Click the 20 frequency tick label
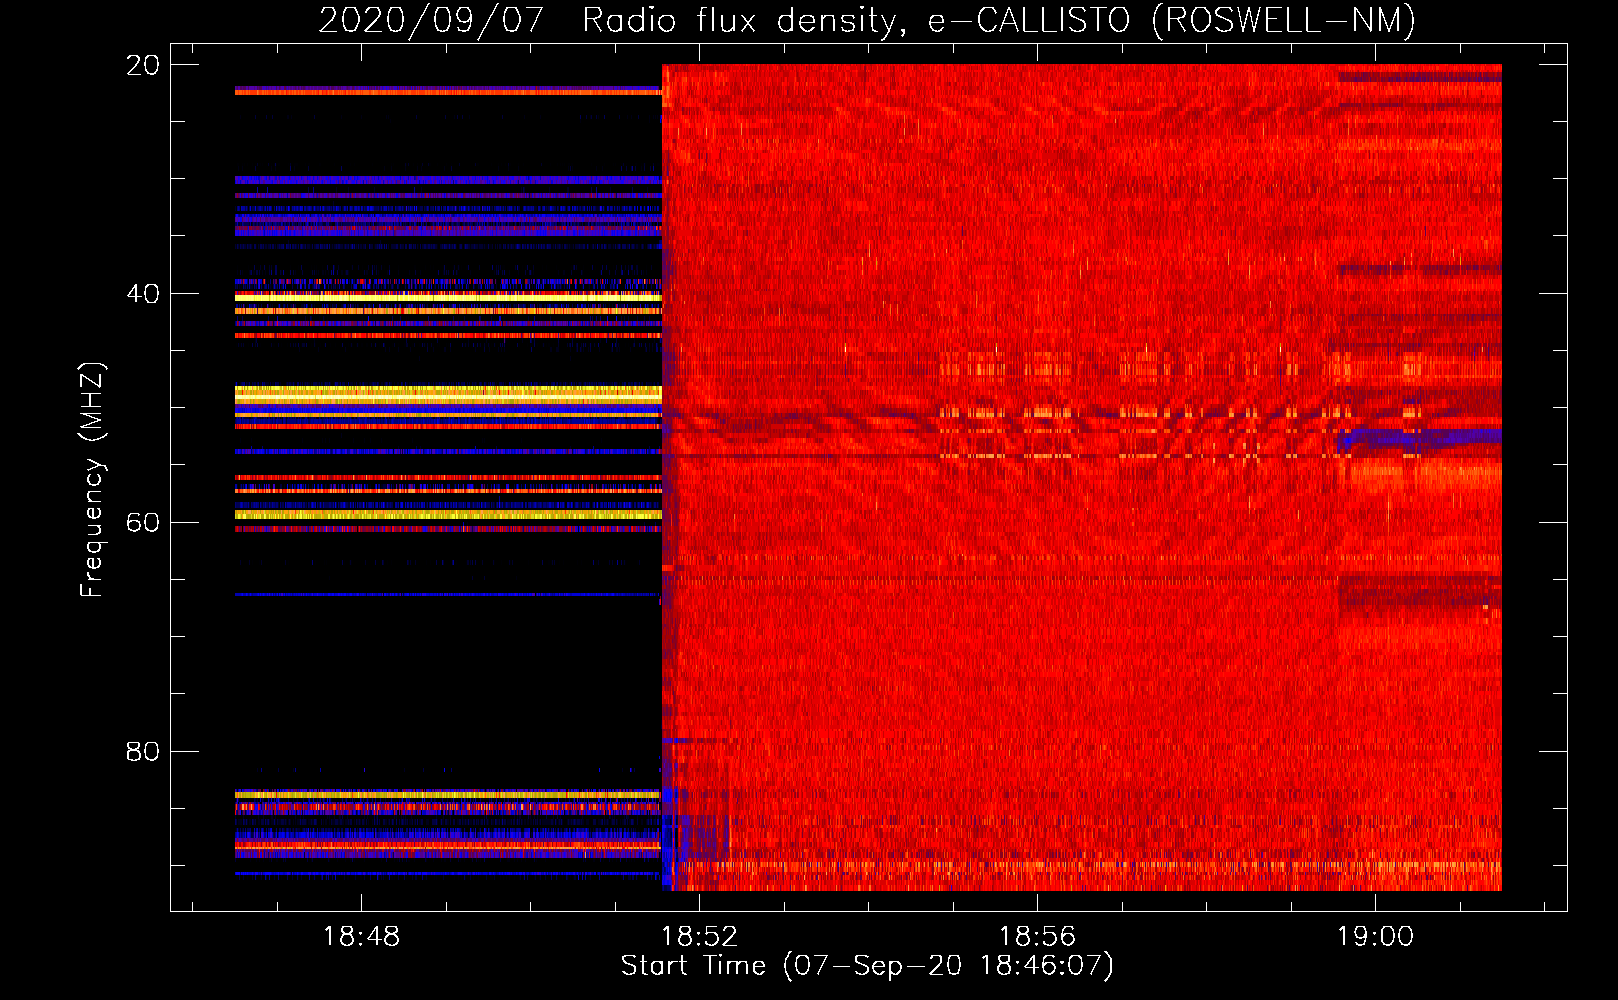This screenshot has height=1000, width=1618. click(x=143, y=65)
